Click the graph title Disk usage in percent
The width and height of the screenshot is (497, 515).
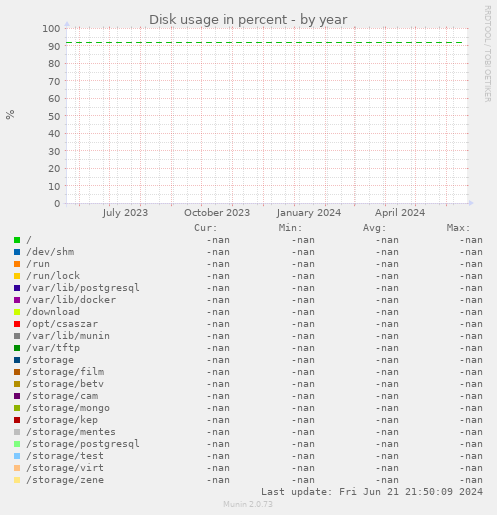[x=248, y=20]
